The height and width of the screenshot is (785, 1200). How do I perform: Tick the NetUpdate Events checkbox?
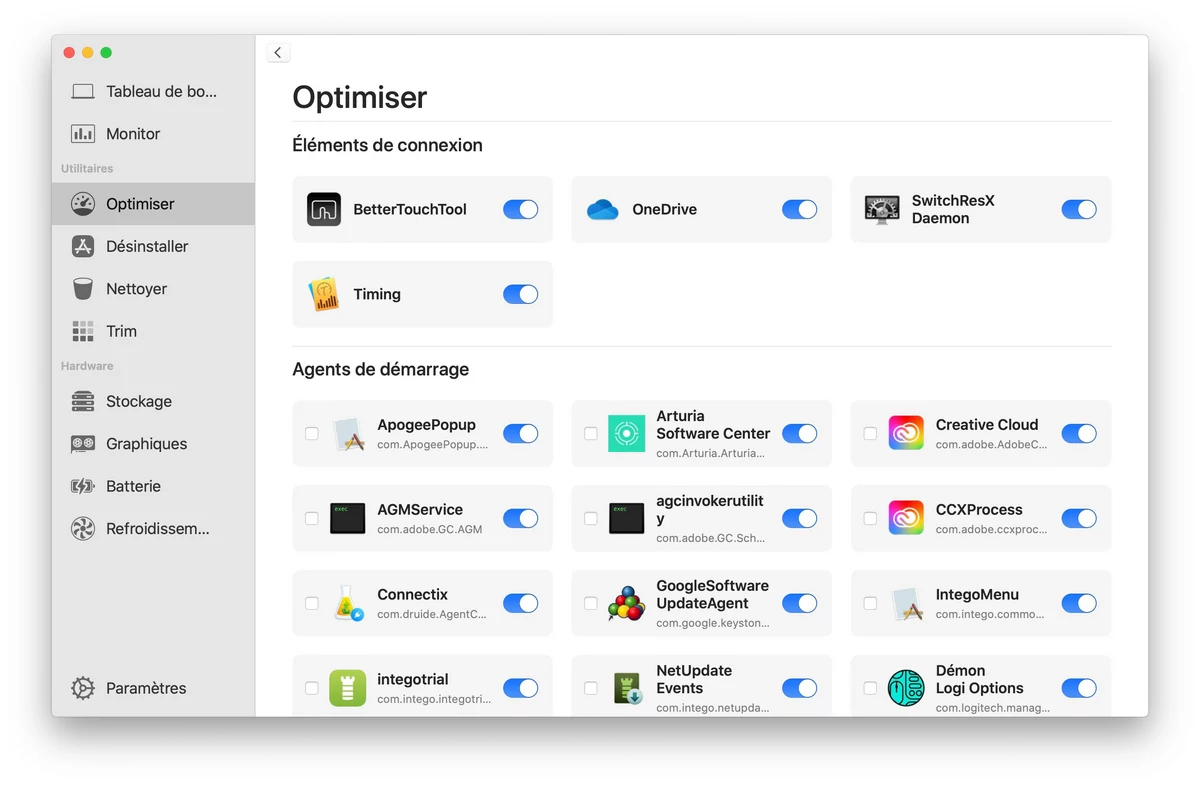(591, 688)
